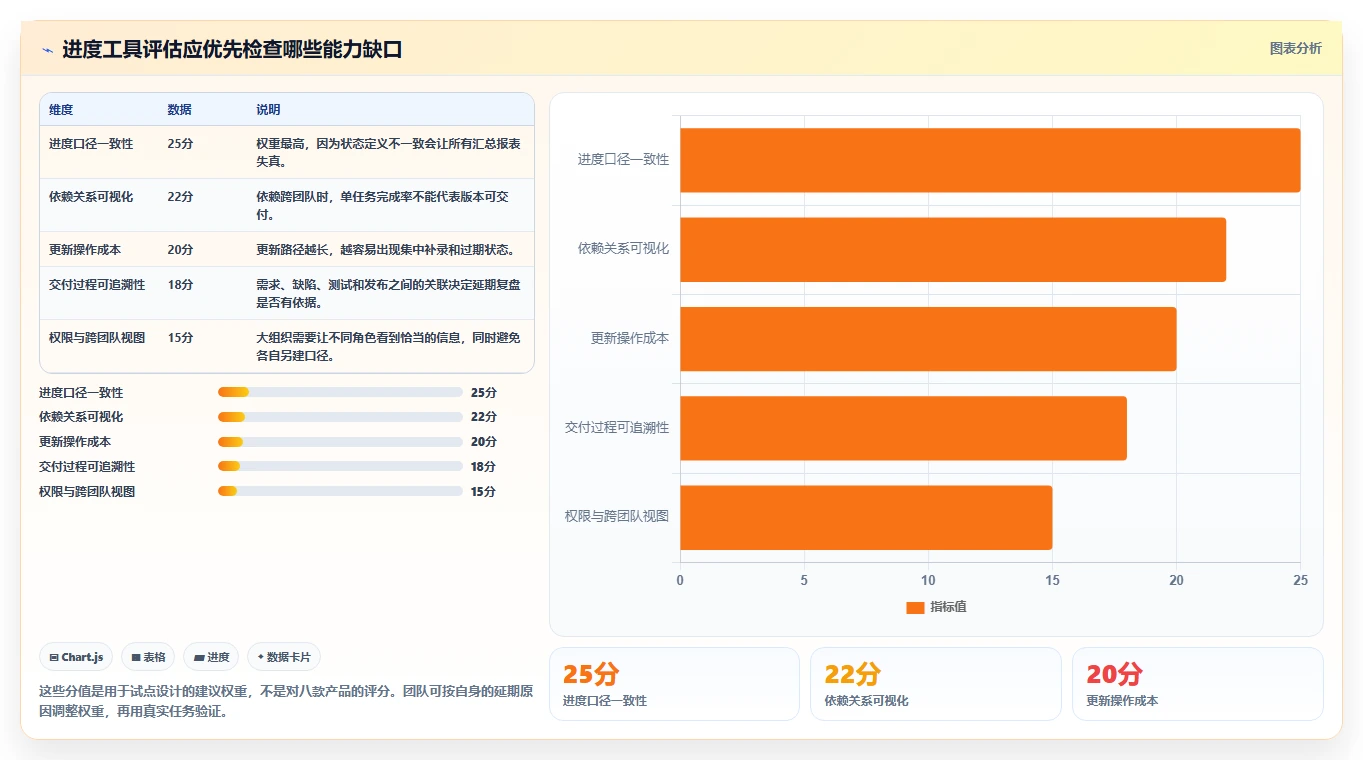The image size is (1363, 760).
Task: Click the 更新操作成本 bar in chart
Action: pyautogui.click(x=928, y=338)
